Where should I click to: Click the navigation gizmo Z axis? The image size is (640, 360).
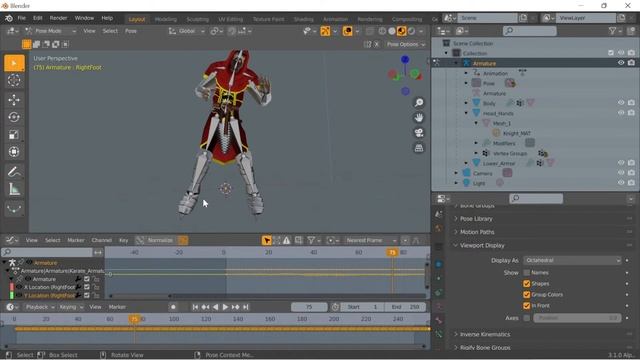coord(404,60)
